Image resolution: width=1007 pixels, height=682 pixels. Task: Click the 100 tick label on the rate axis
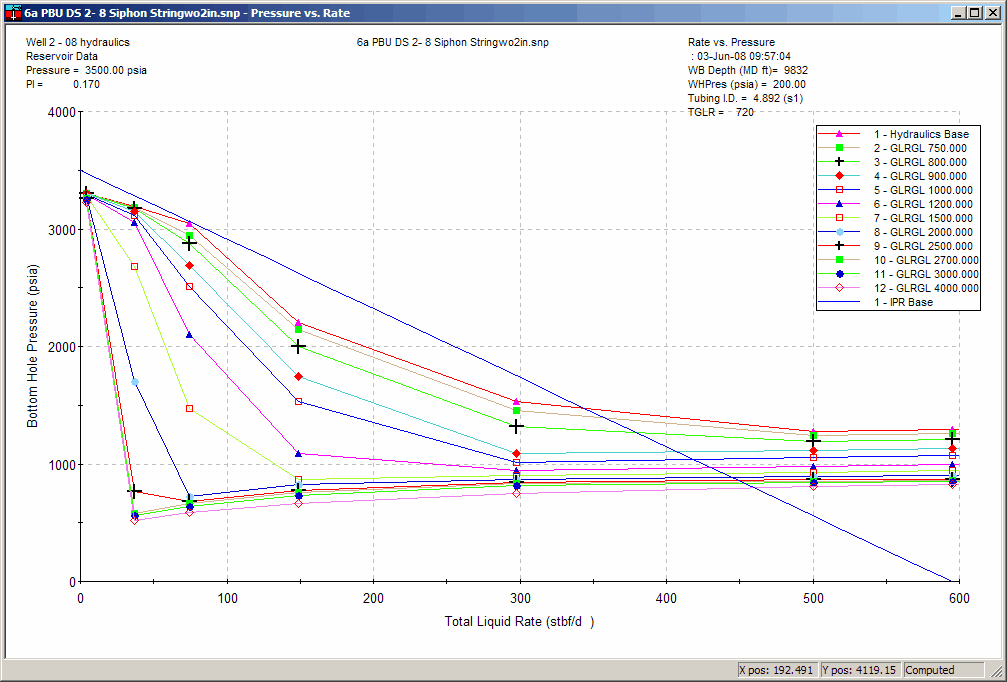(x=227, y=599)
